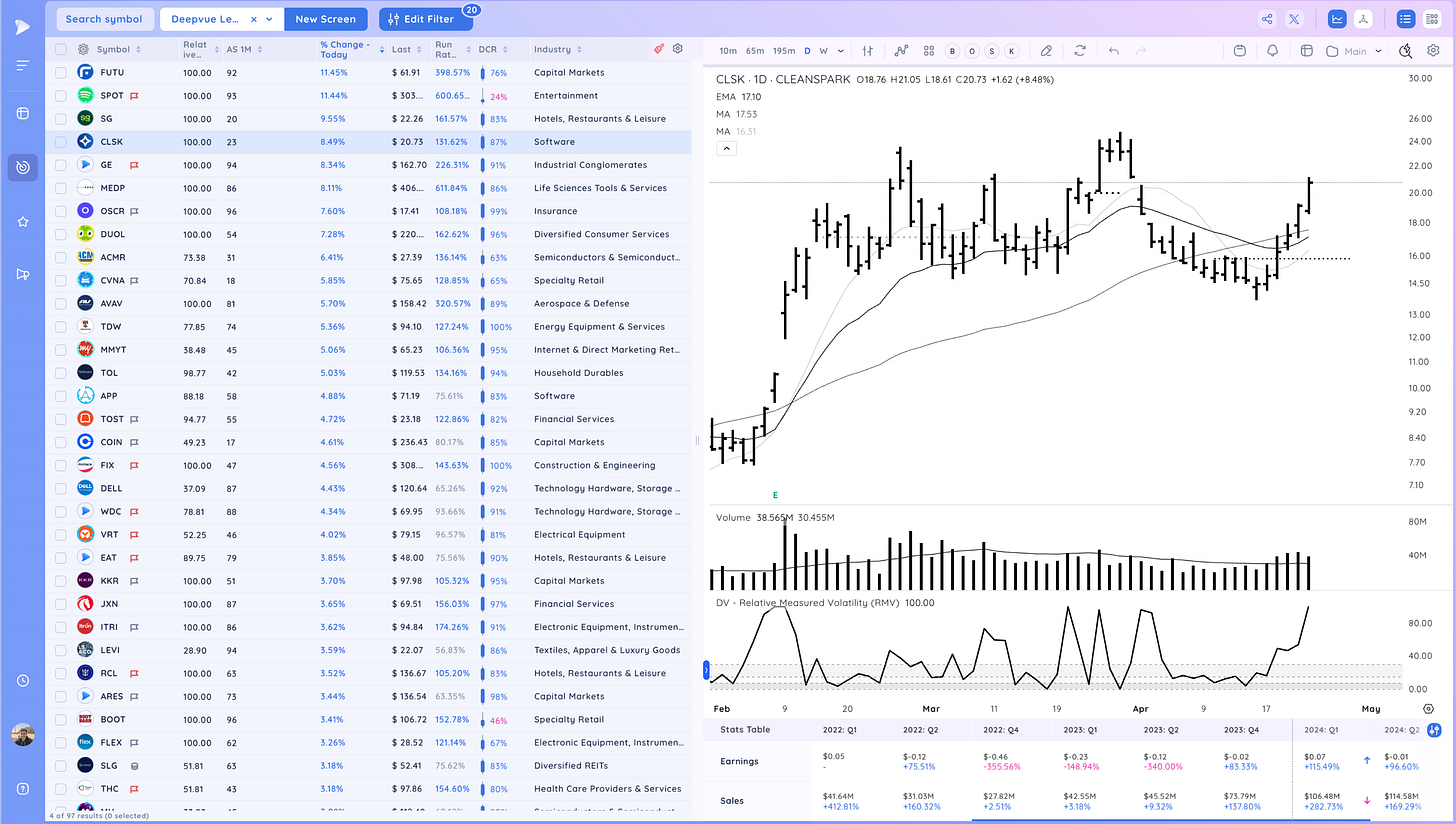This screenshot has height=824, width=1456.
Task: Open the Symbol column gear icon
Action: 84,49
